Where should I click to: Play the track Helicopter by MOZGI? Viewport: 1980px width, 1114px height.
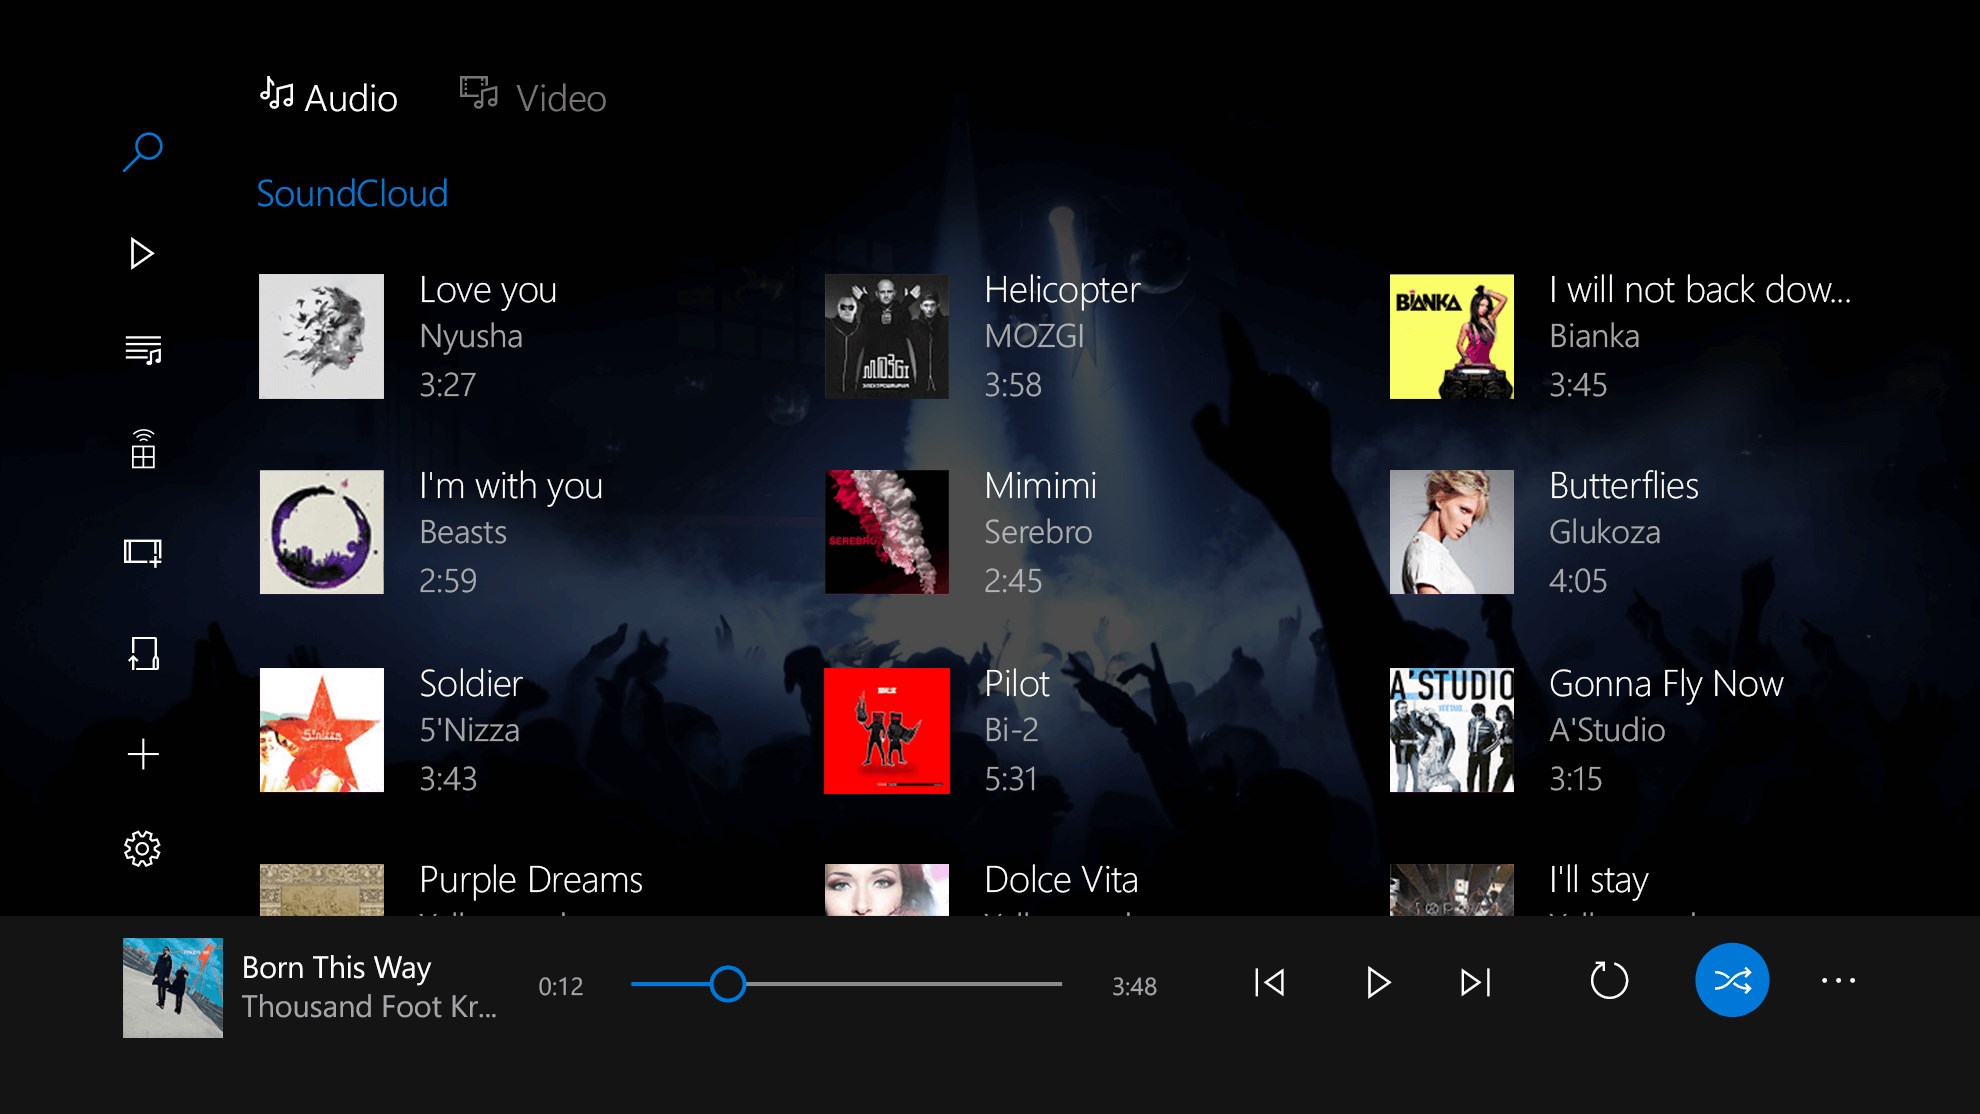[1061, 335]
